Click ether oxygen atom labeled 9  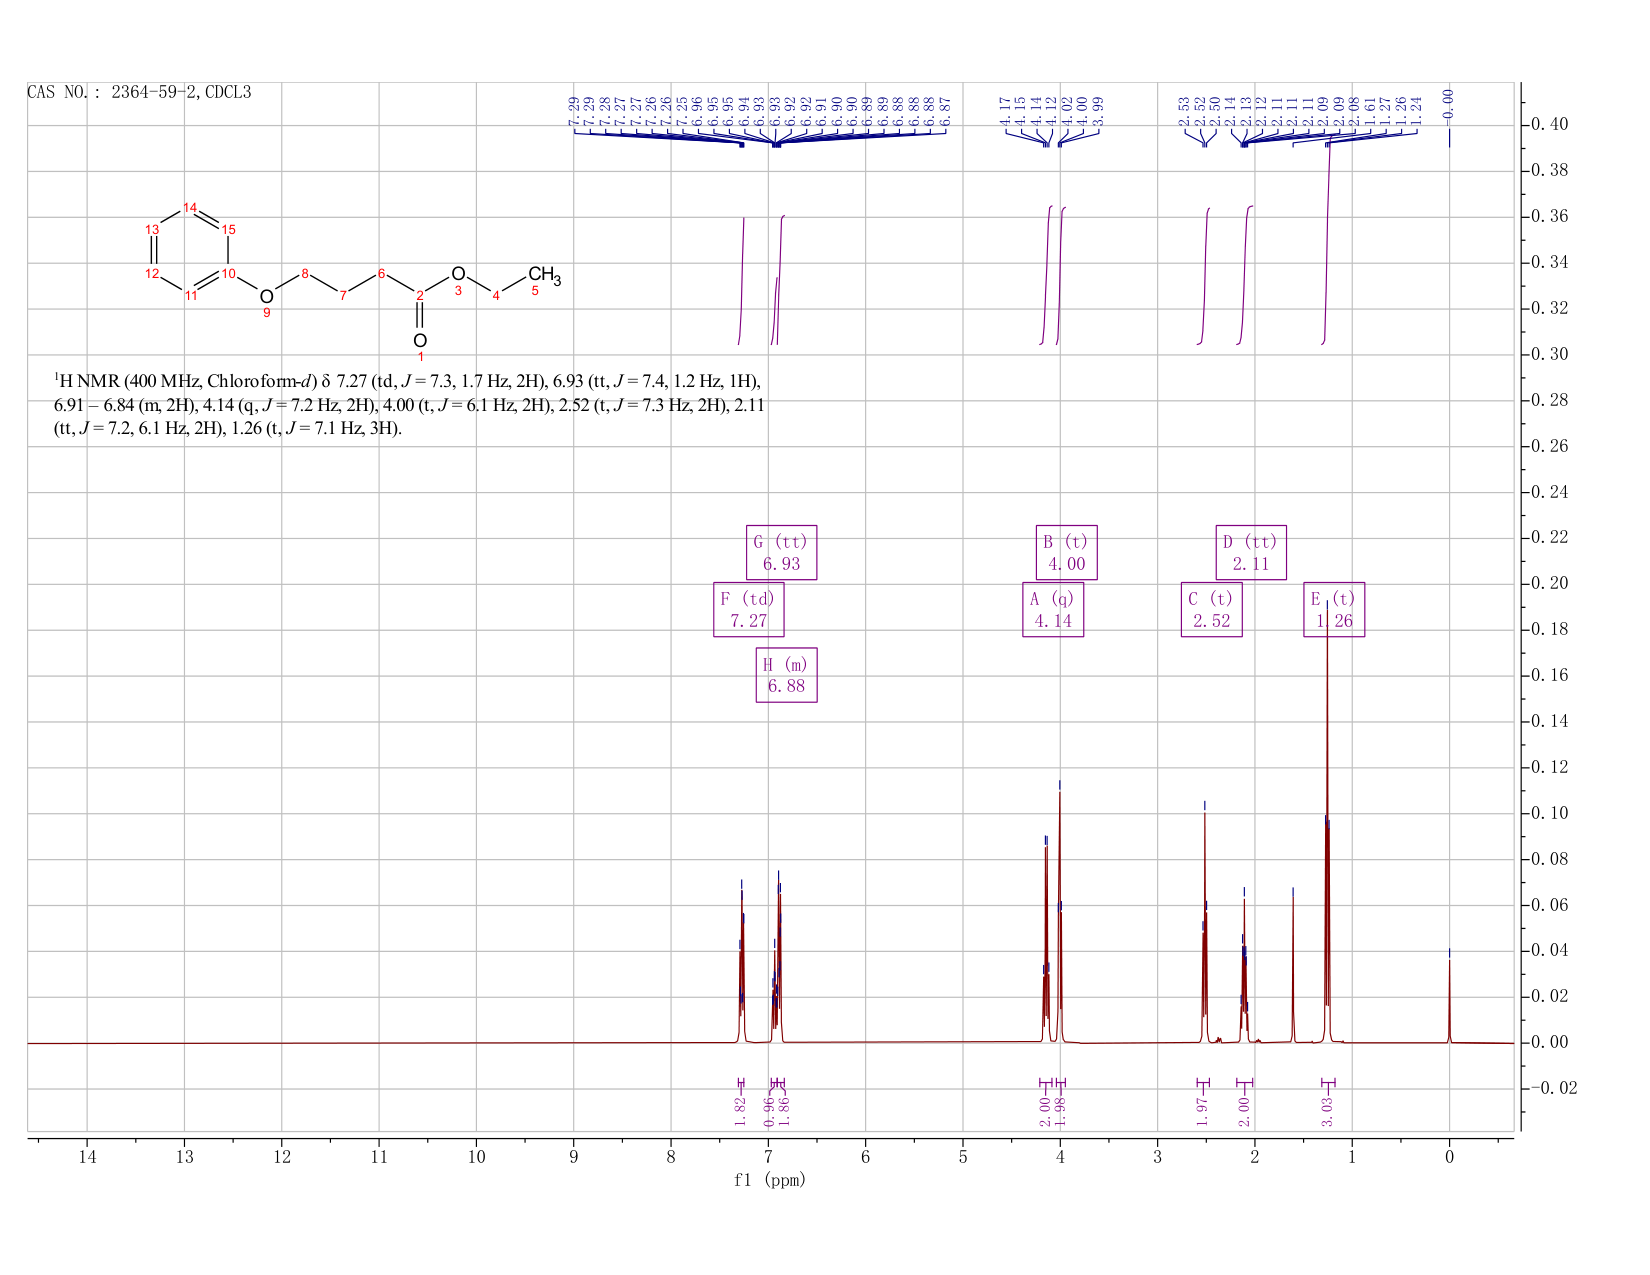point(266,297)
